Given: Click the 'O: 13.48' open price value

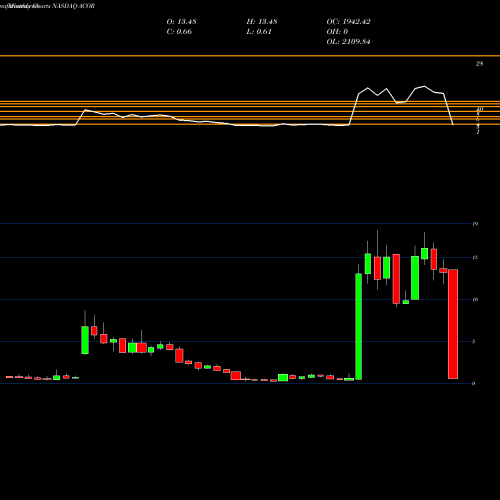Looking at the screenshot, I should 181,22.
